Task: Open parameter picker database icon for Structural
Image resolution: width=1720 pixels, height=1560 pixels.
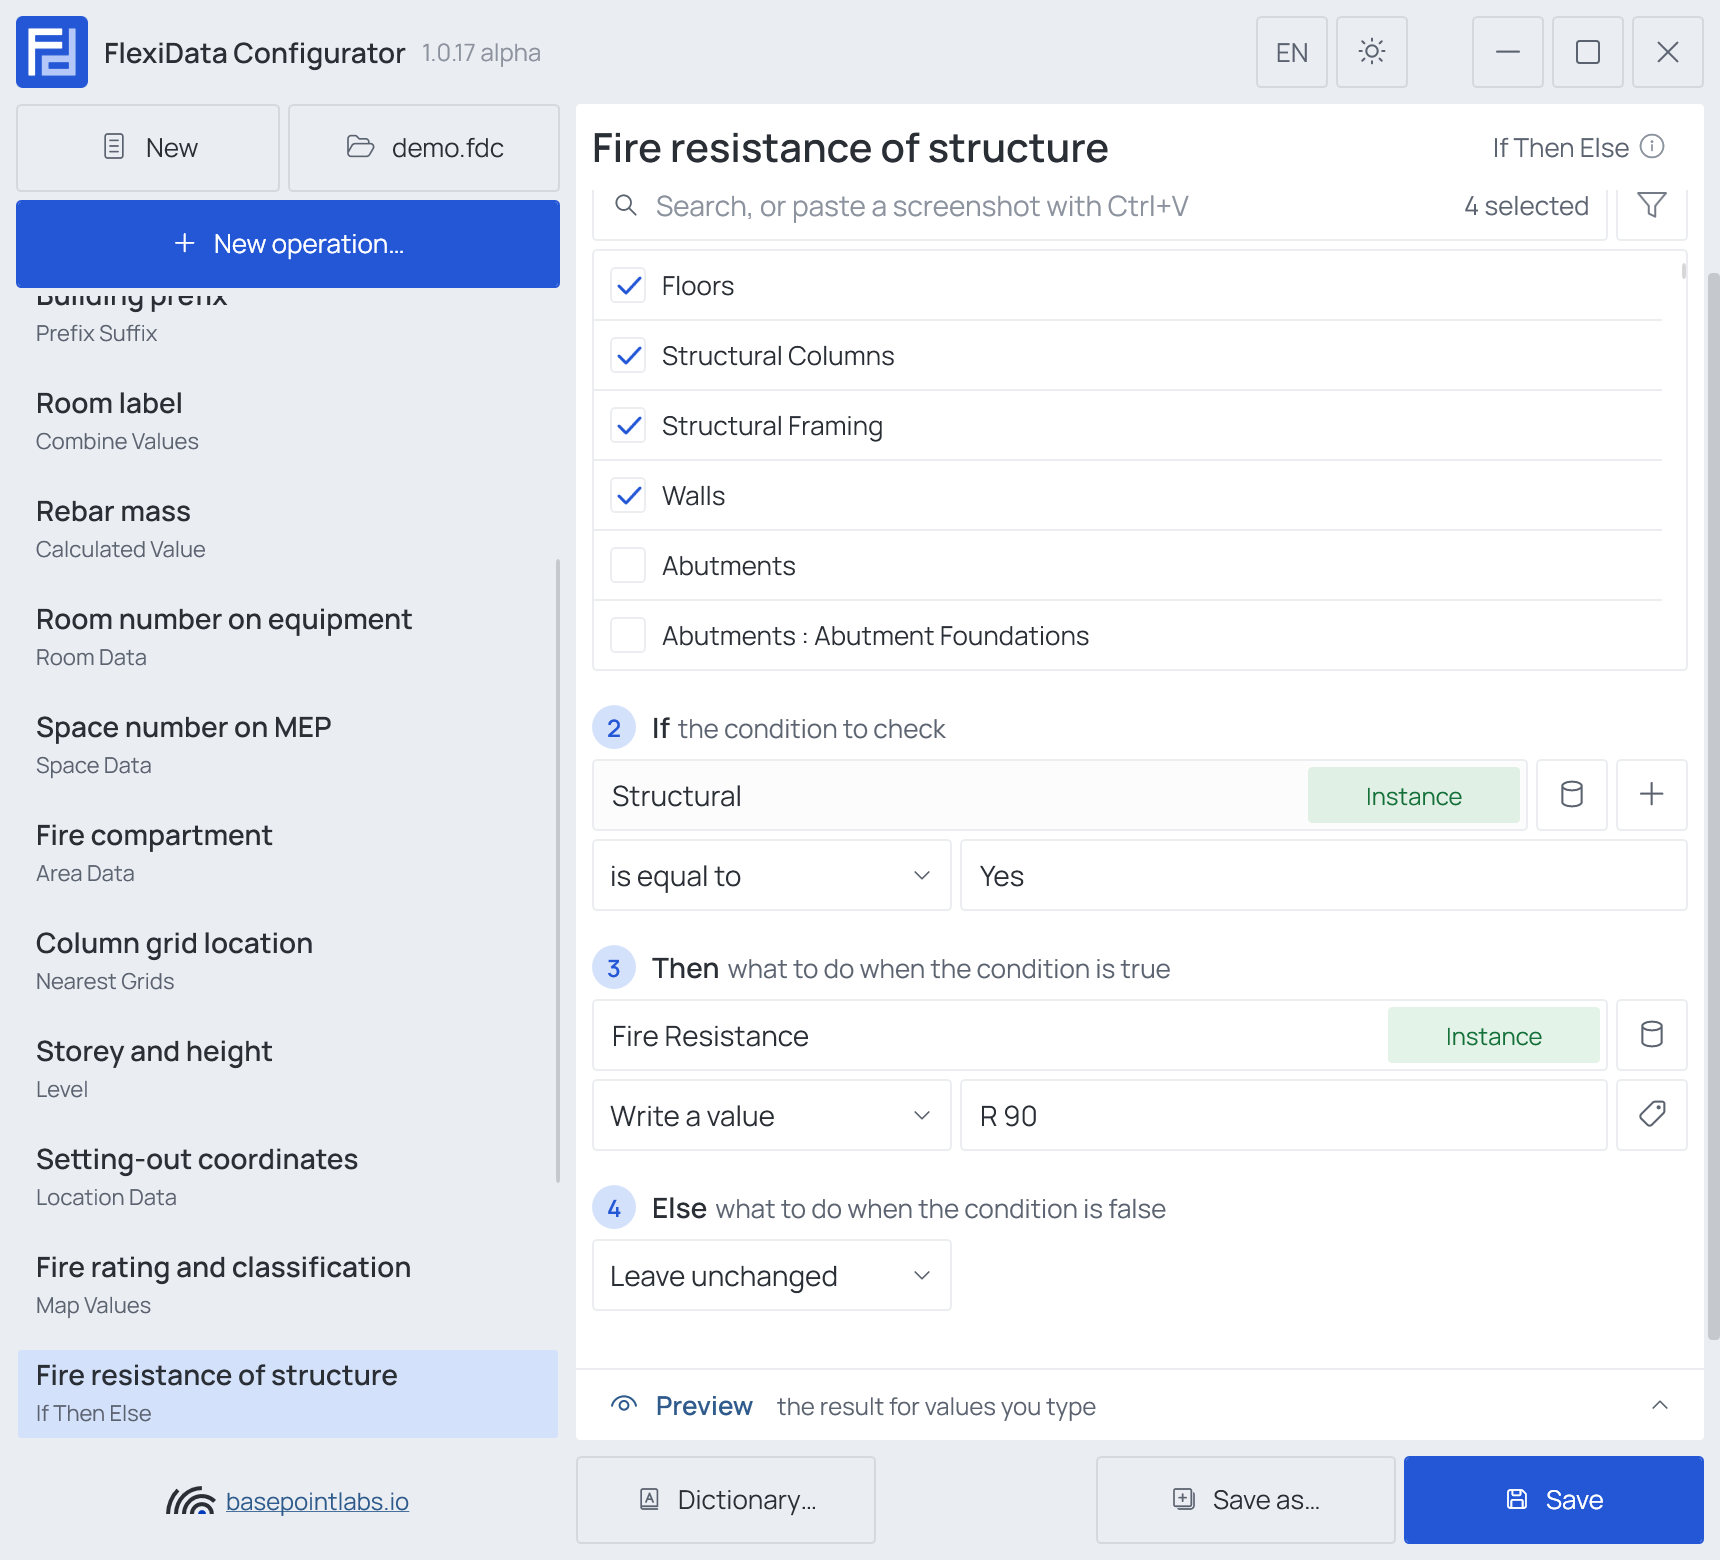Action: click(1572, 795)
